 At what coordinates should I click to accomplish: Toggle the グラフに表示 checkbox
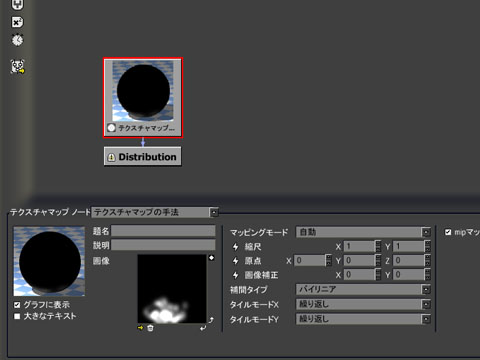(17, 305)
